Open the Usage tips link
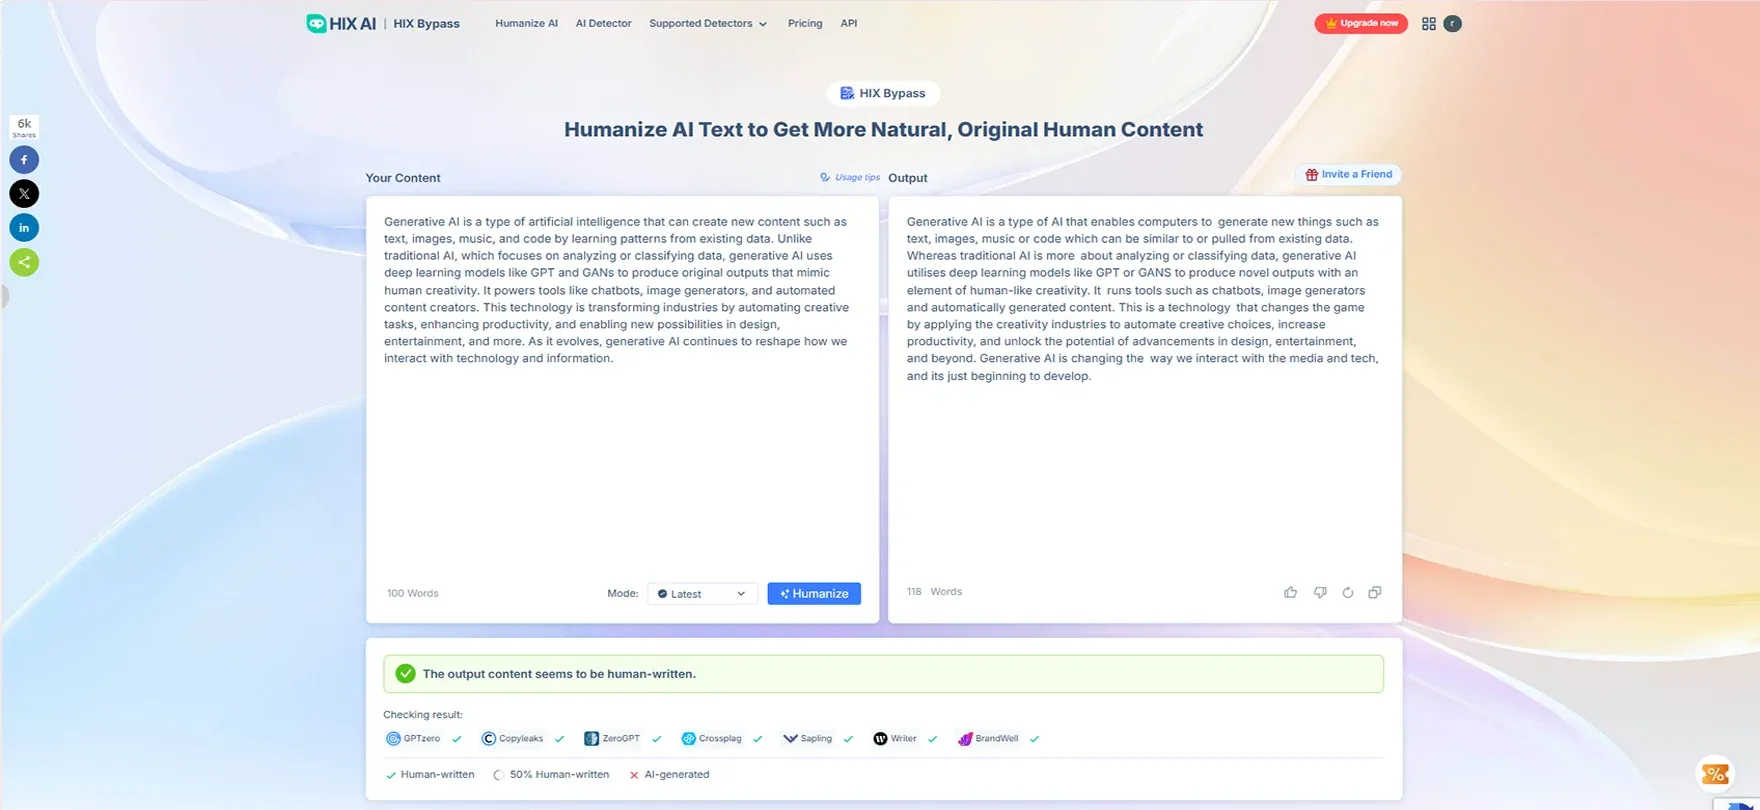The width and height of the screenshot is (1760, 810). [850, 177]
